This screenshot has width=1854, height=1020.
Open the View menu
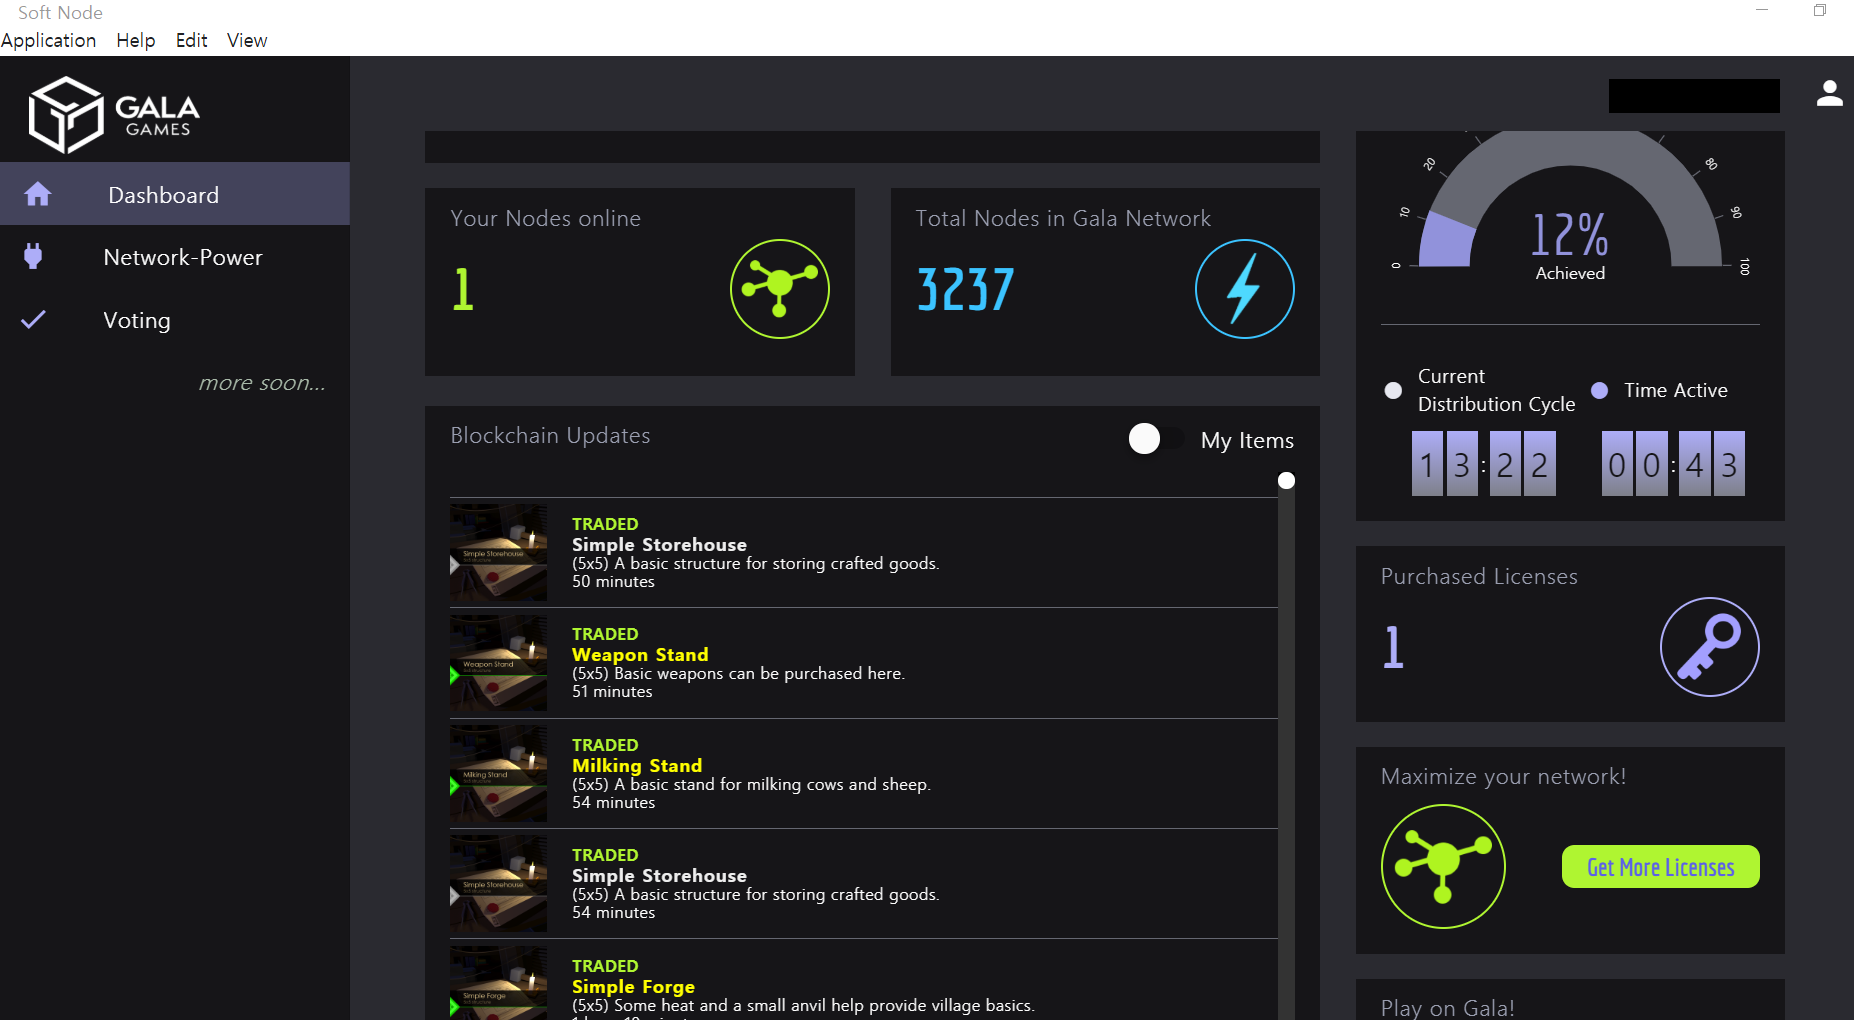247,40
